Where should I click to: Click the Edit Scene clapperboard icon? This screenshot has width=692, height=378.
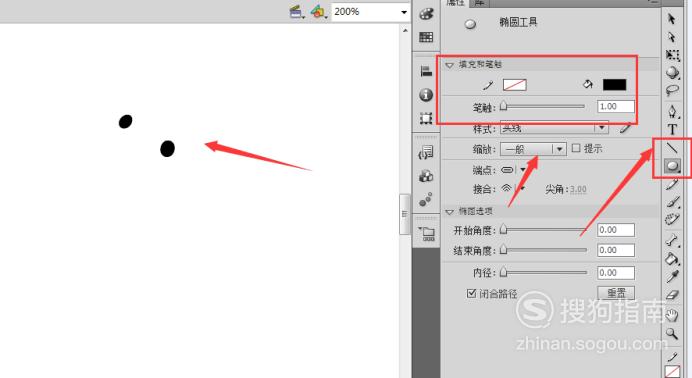297,12
